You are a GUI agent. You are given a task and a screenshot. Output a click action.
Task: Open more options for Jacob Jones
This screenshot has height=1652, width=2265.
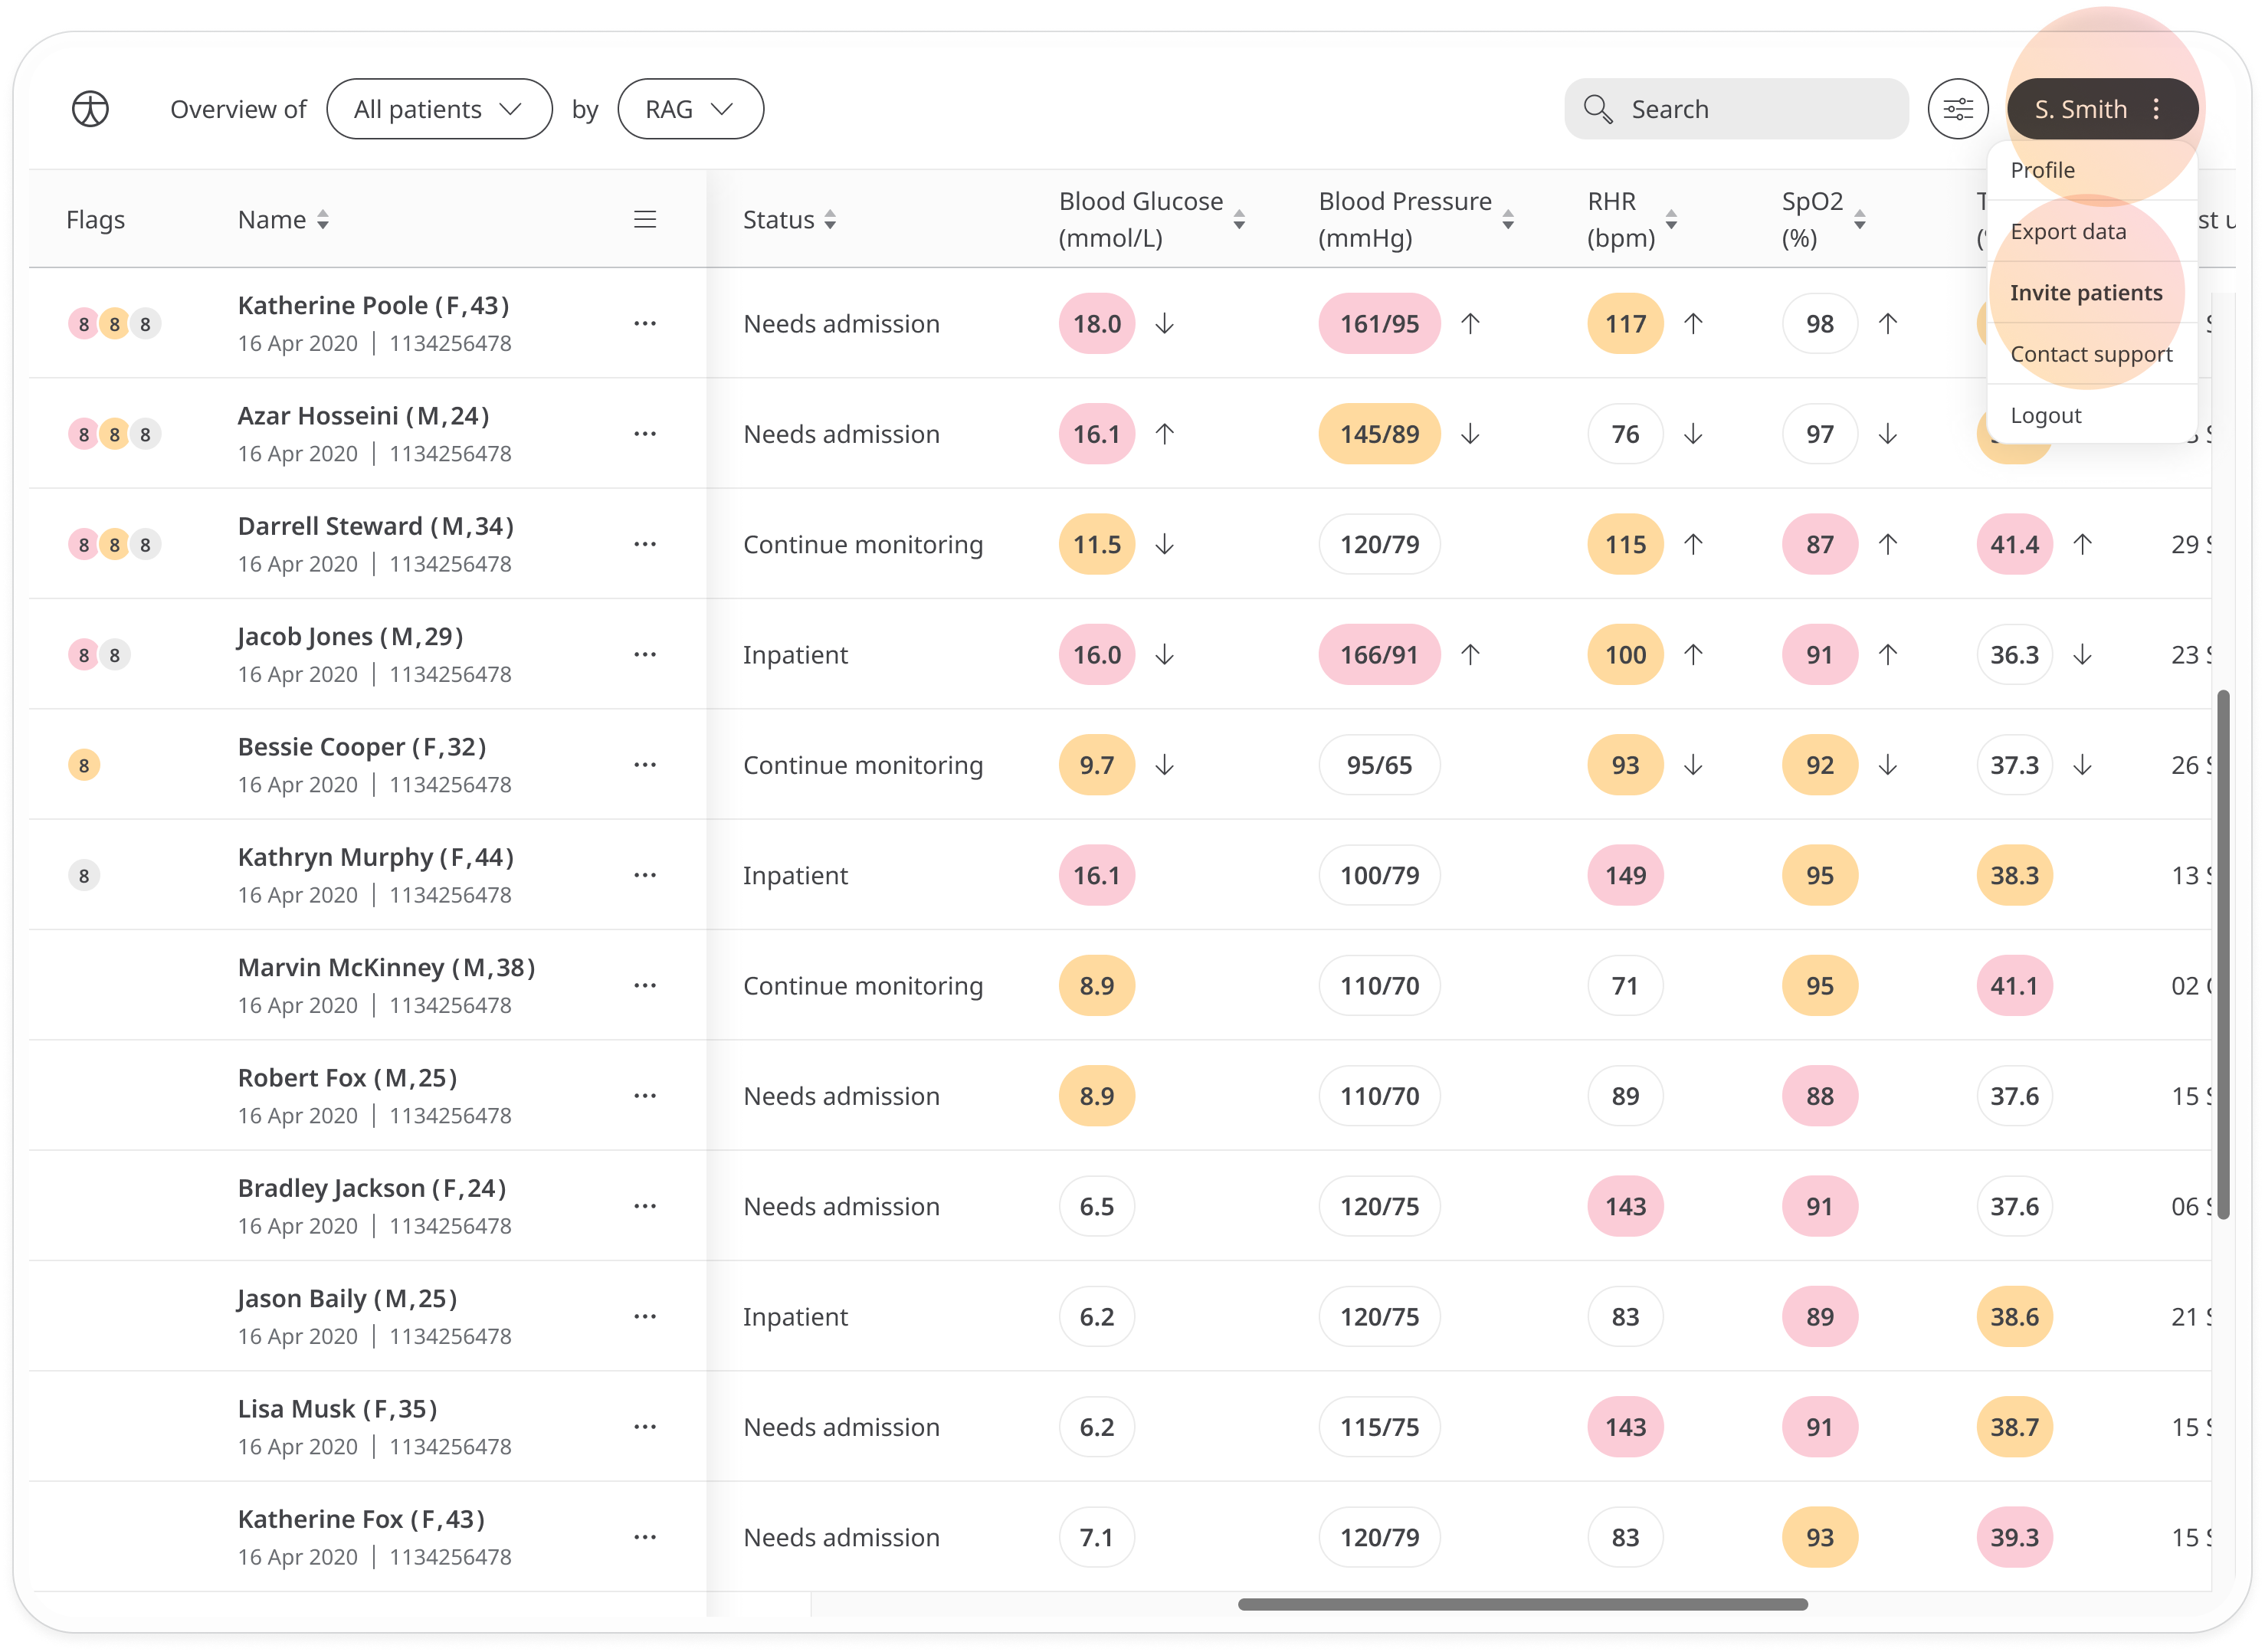coord(645,654)
